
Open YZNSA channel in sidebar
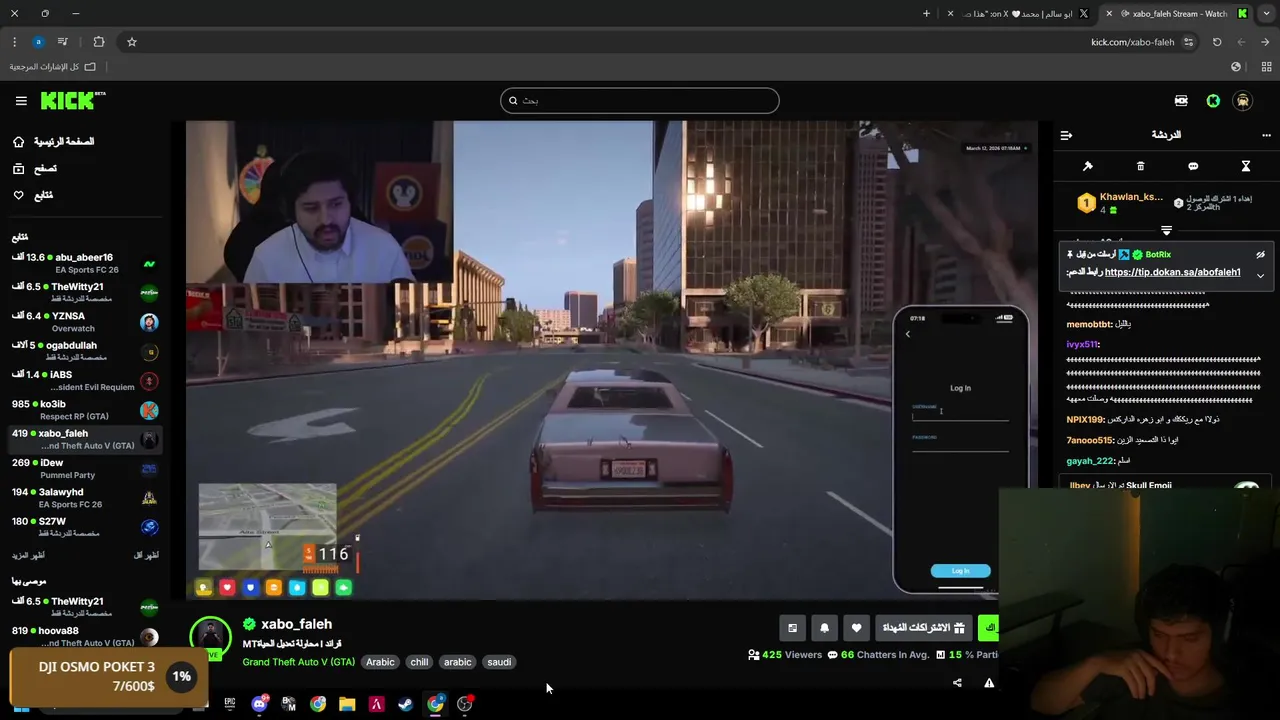[x=85, y=322]
